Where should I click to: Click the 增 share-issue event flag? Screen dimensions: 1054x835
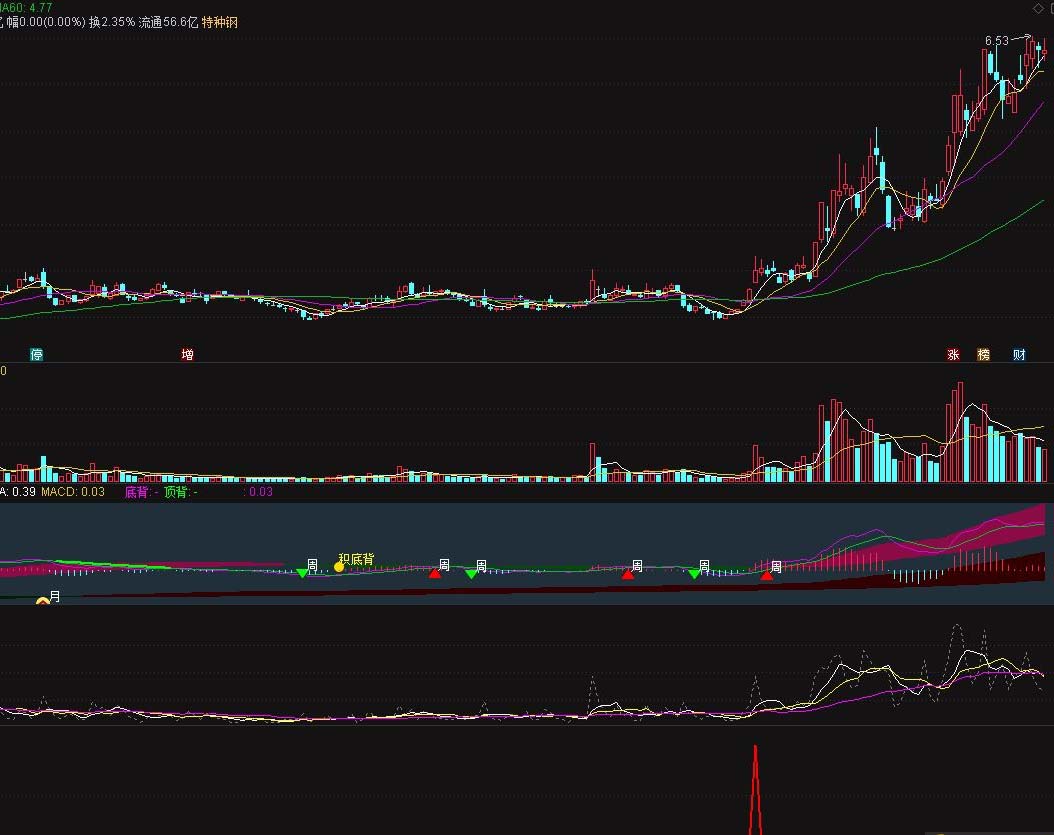coord(186,354)
